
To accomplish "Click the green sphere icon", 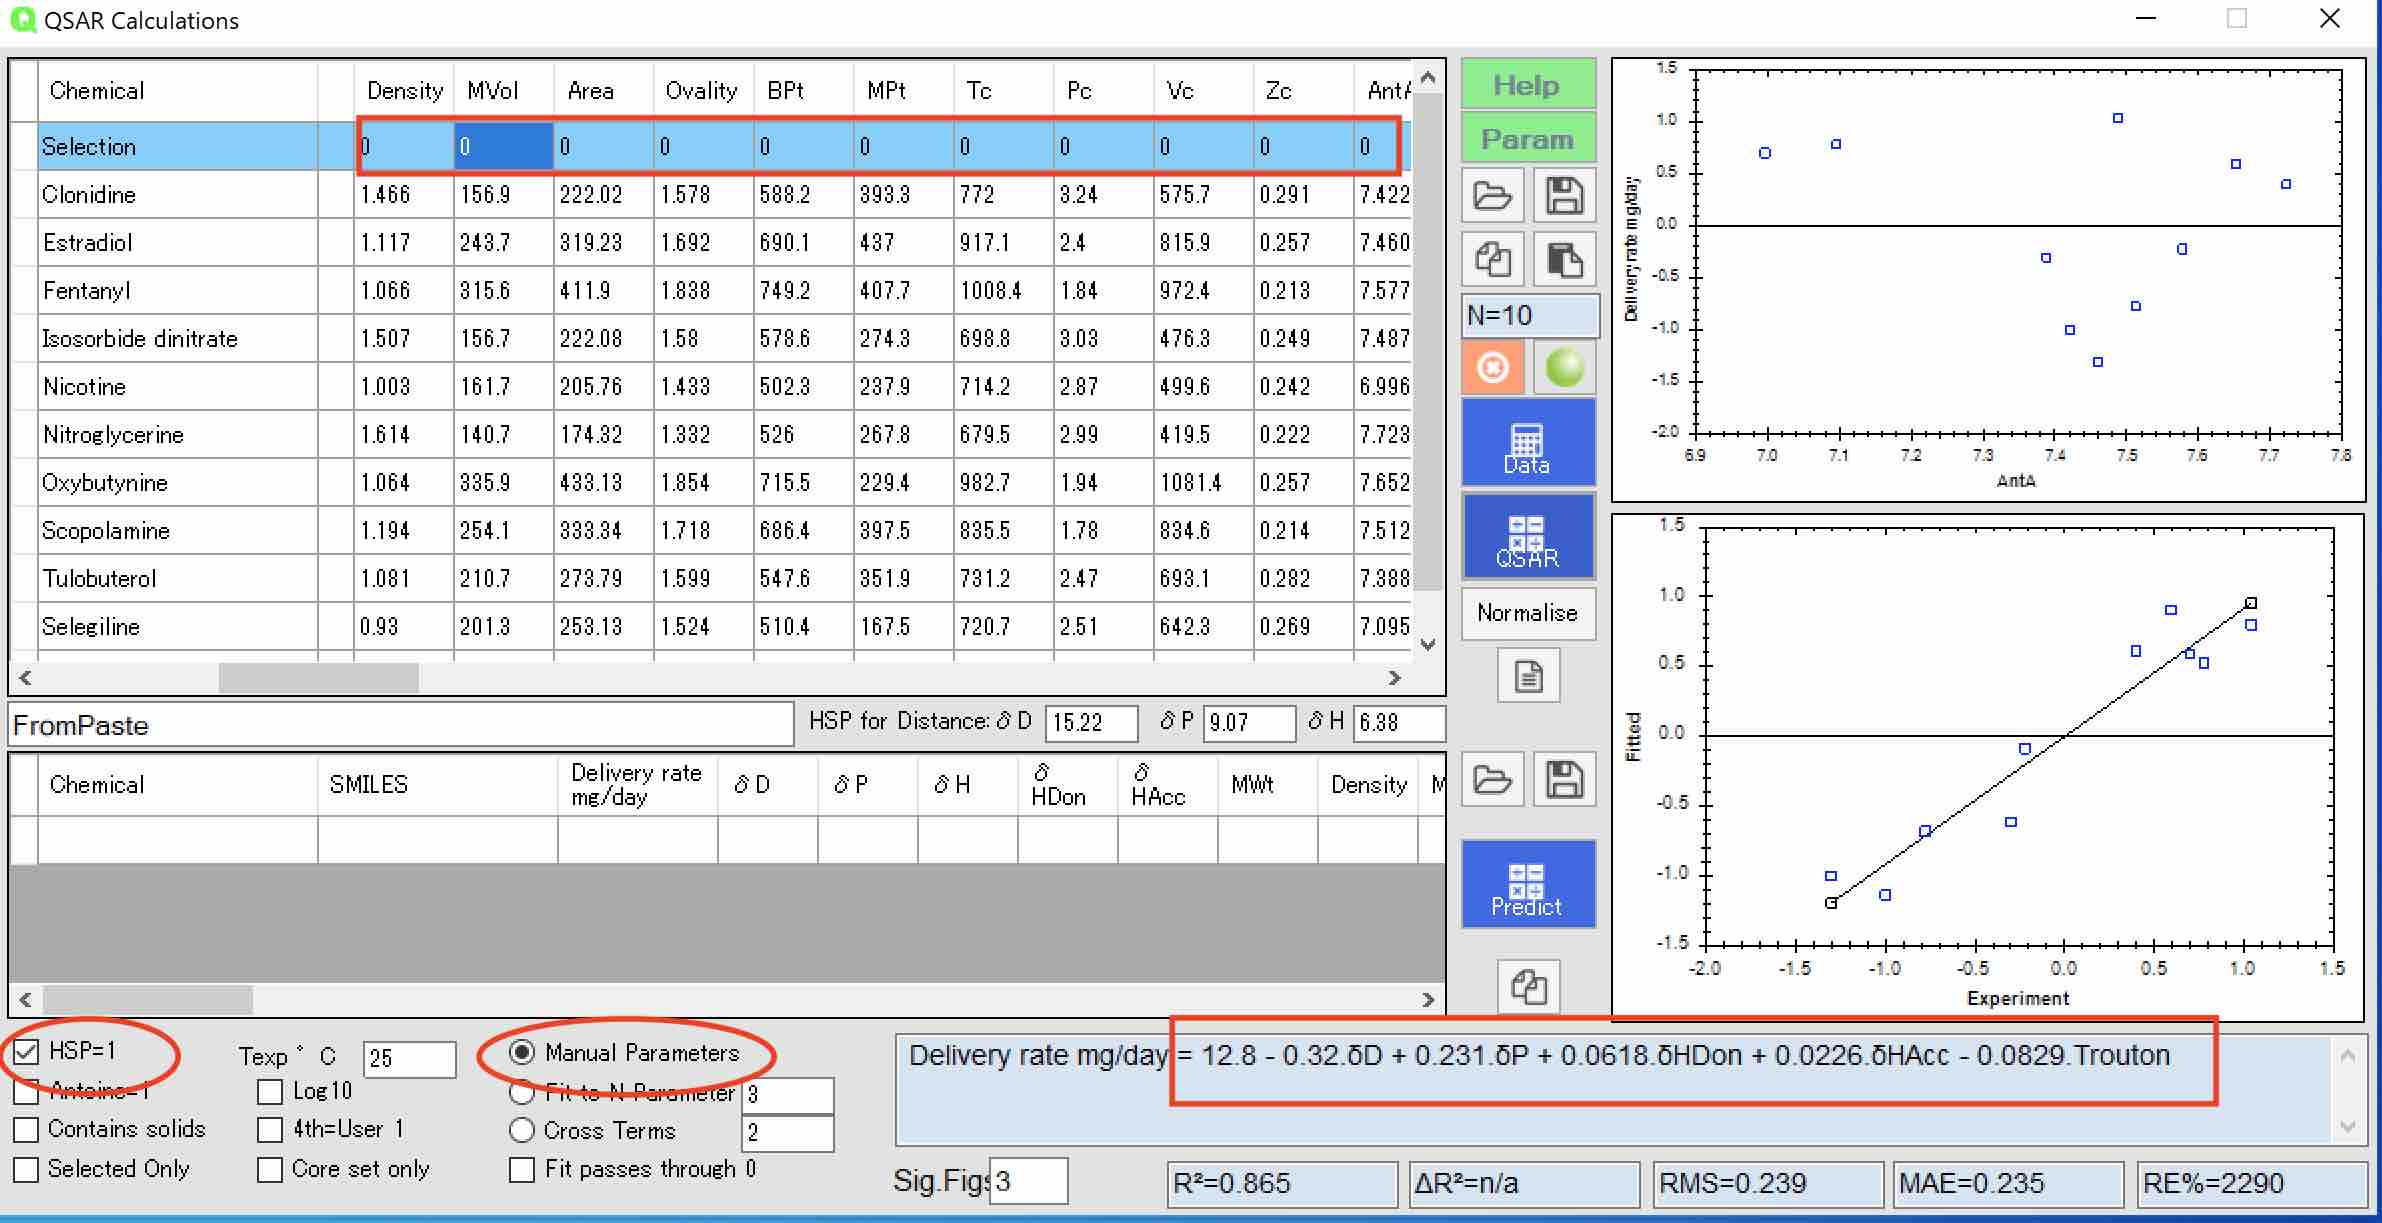I will coord(1564,367).
